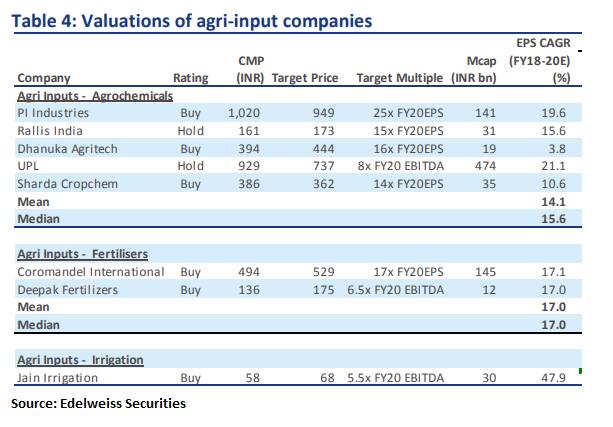Click the Hold rating for Rallis India
The height and width of the screenshot is (427, 613).
pos(190,131)
